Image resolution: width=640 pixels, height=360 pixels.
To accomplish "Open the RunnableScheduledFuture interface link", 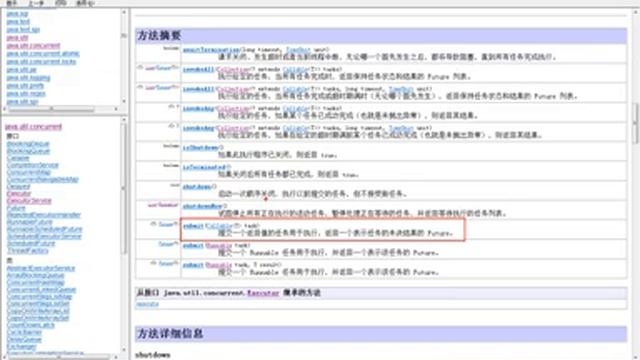I will (44, 229).
